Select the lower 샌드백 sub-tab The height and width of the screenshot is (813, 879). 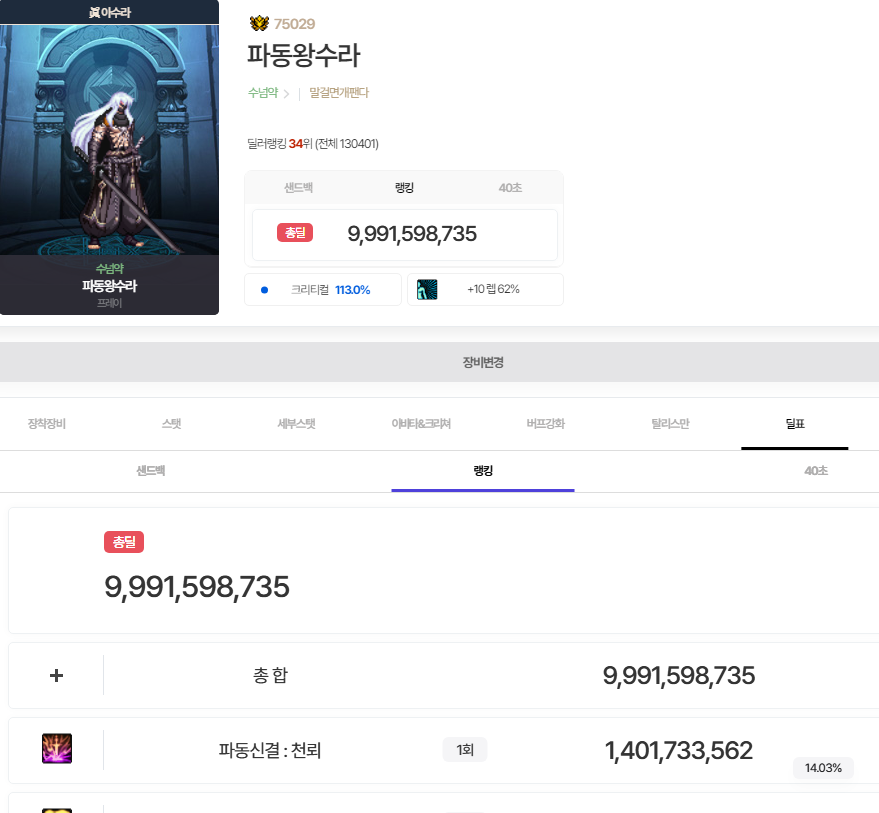pos(151,471)
